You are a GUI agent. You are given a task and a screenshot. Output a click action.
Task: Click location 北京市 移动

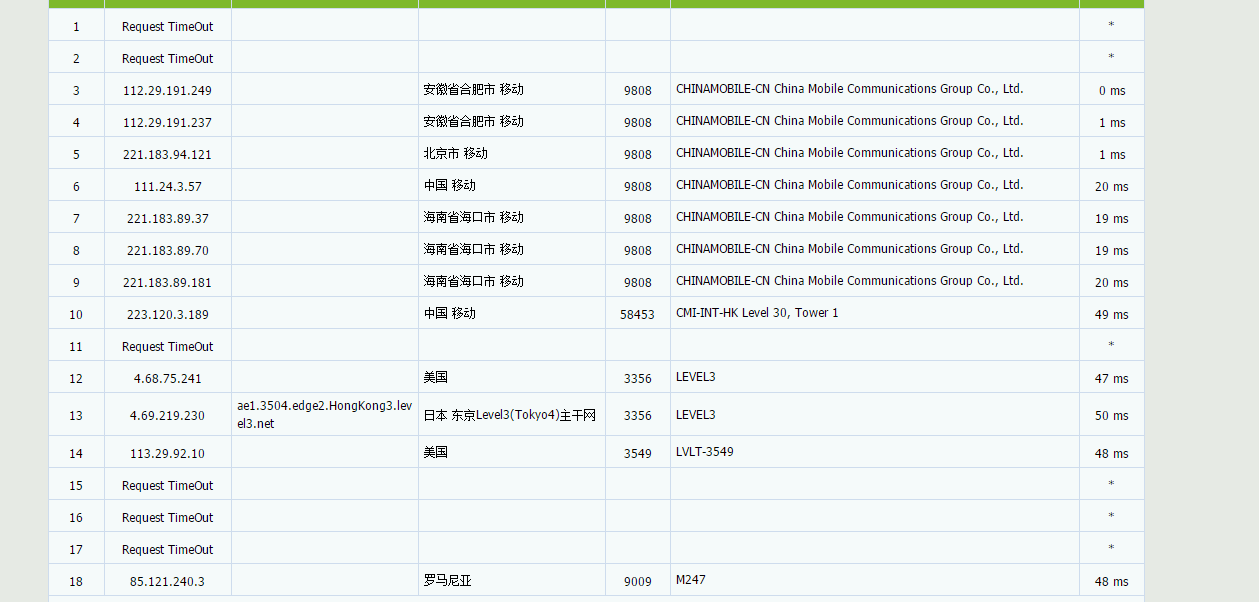455,153
